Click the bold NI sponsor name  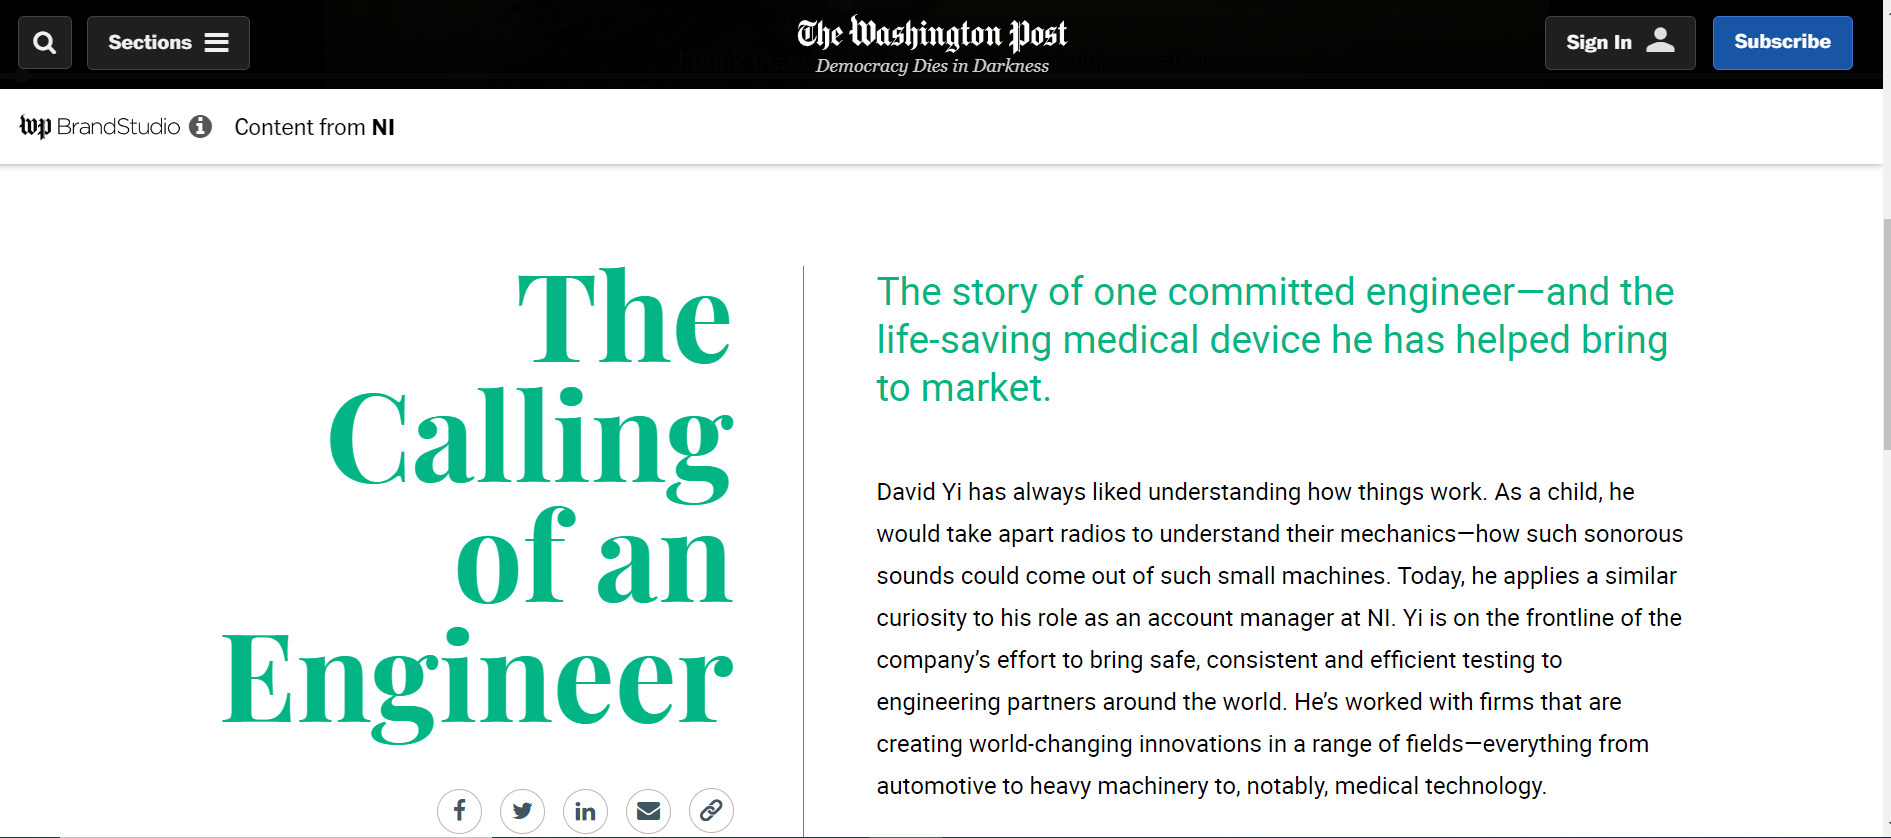click(383, 127)
